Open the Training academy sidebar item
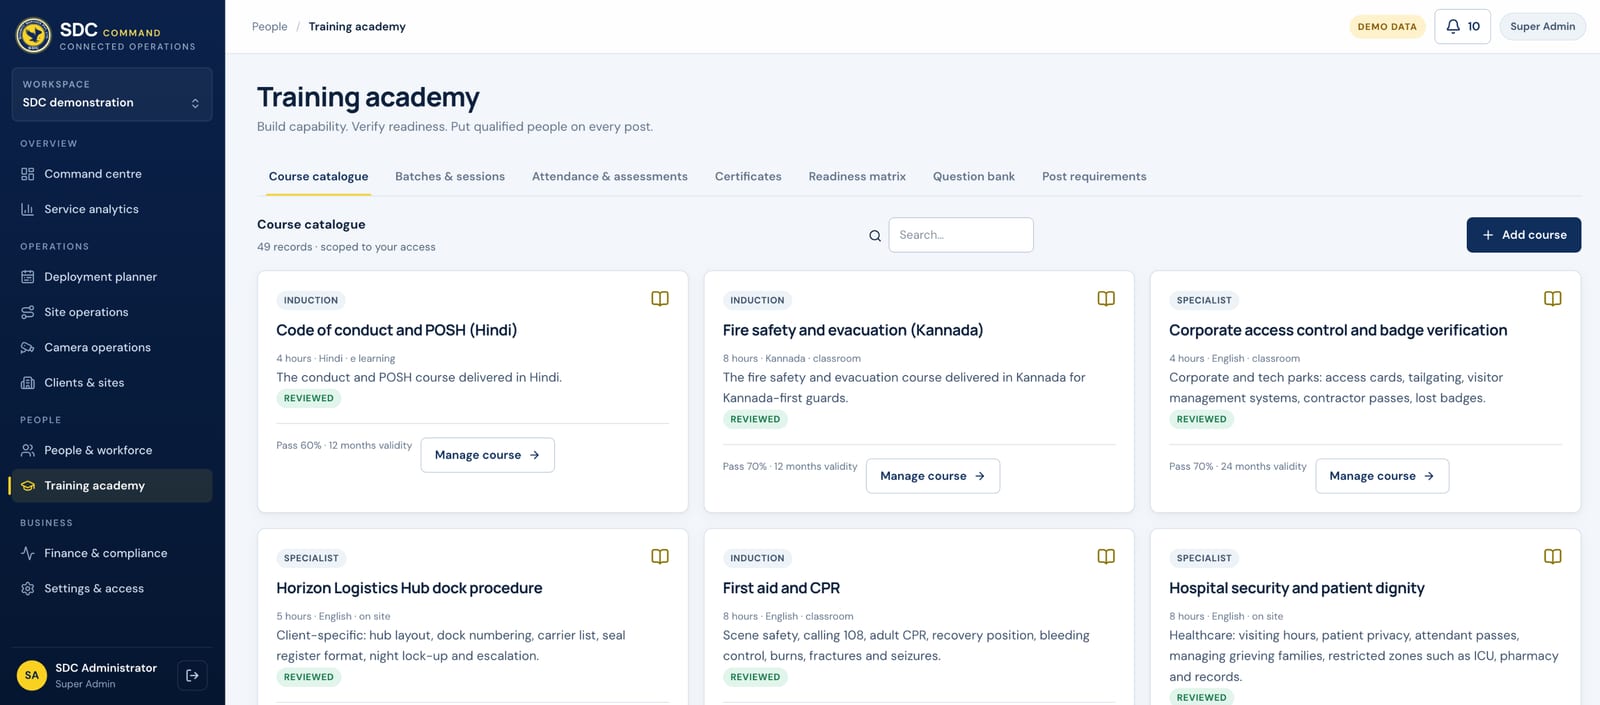Viewport: 1600px width, 705px height. [x=110, y=486]
